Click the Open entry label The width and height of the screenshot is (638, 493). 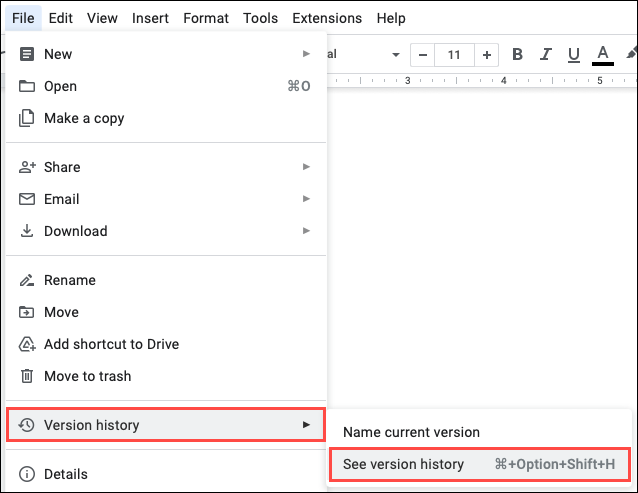[60, 87]
